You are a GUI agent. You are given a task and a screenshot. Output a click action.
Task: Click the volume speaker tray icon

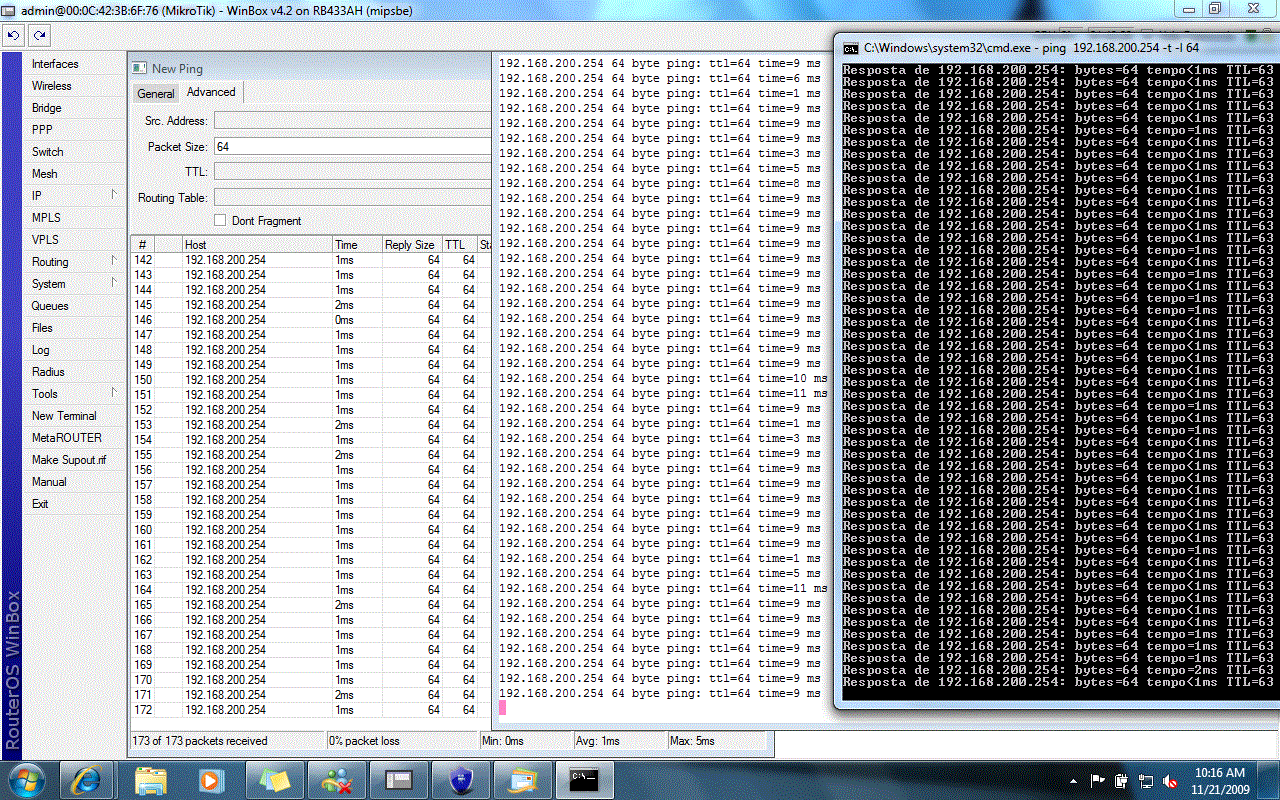pyautogui.click(x=1169, y=780)
